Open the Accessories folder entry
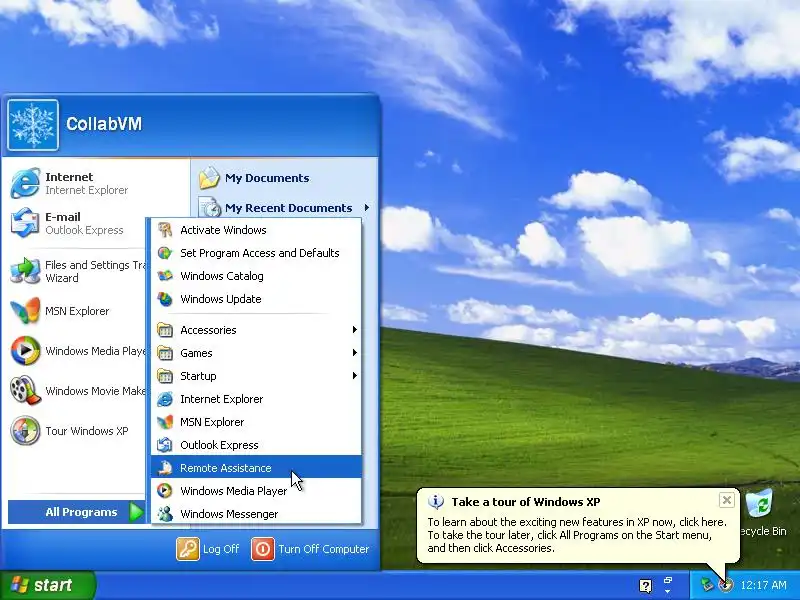 (x=256, y=330)
